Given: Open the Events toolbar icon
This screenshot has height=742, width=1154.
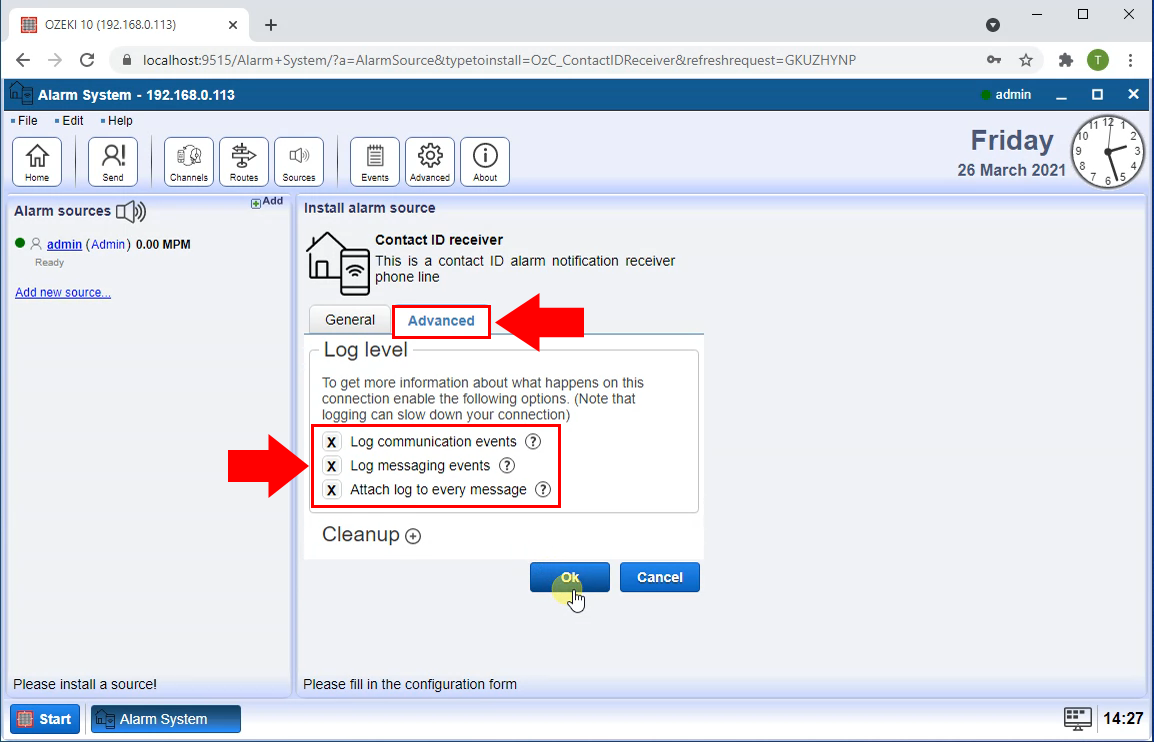Looking at the screenshot, I should pos(375,162).
